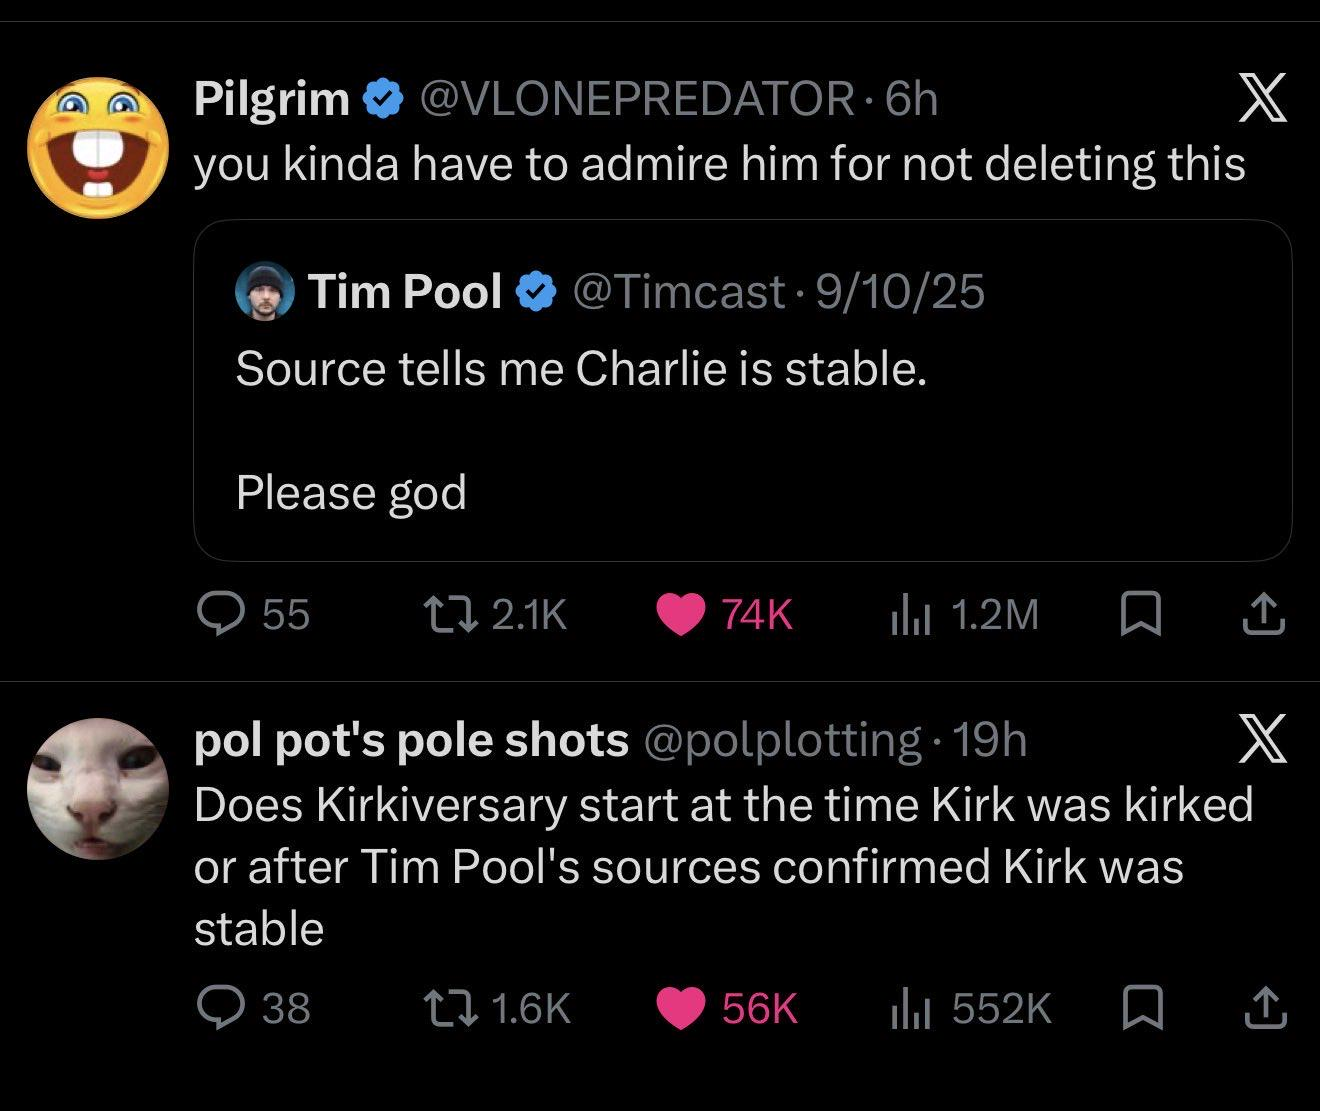
Task: Open Pilgrim's laughing emoji avatar
Action: click(97, 147)
